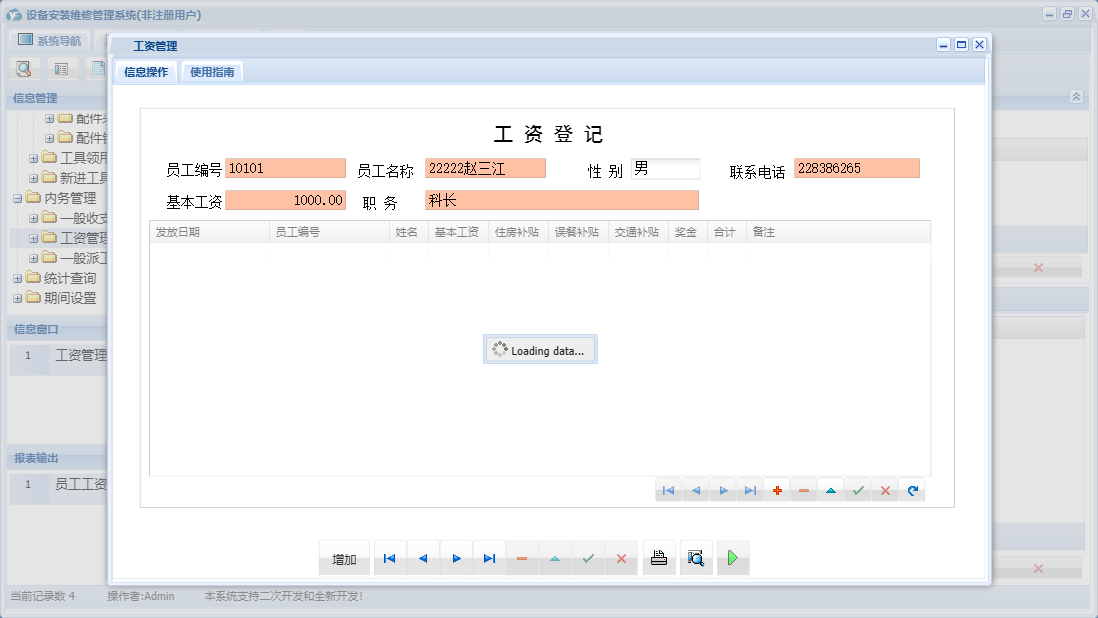Screen dimensions: 1098x618
Task: Click the green check post icon on grid toolbar
Action: click(x=857, y=490)
